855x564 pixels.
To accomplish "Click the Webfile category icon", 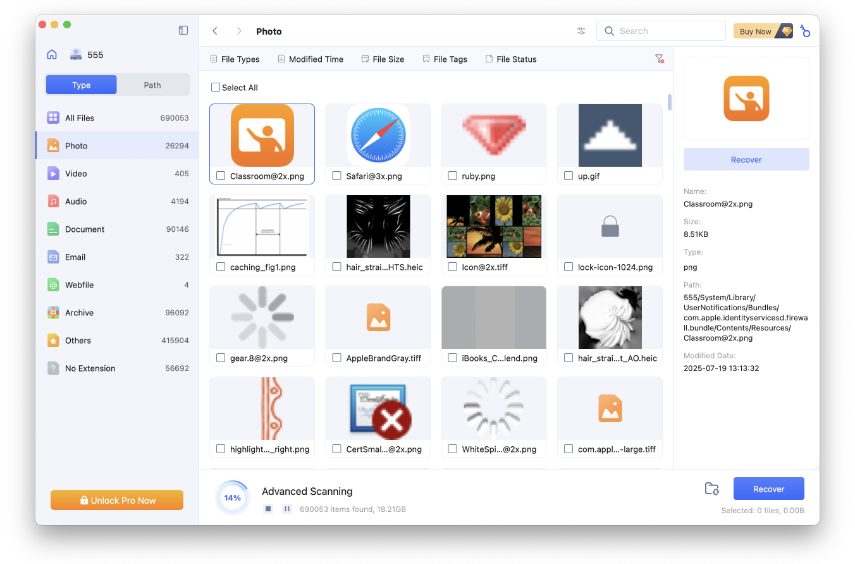I will tap(53, 285).
